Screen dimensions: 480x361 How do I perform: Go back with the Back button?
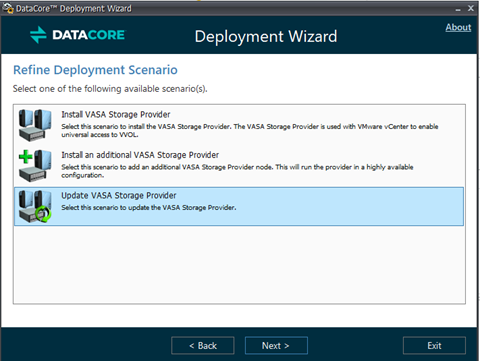pos(203,346)
